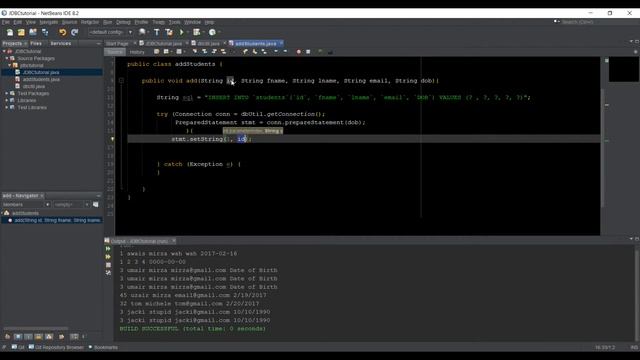Screen dimensions: 640x360
Task: Select JDBCtutorial.java in the Projects tree
Action: coord(41,72)
